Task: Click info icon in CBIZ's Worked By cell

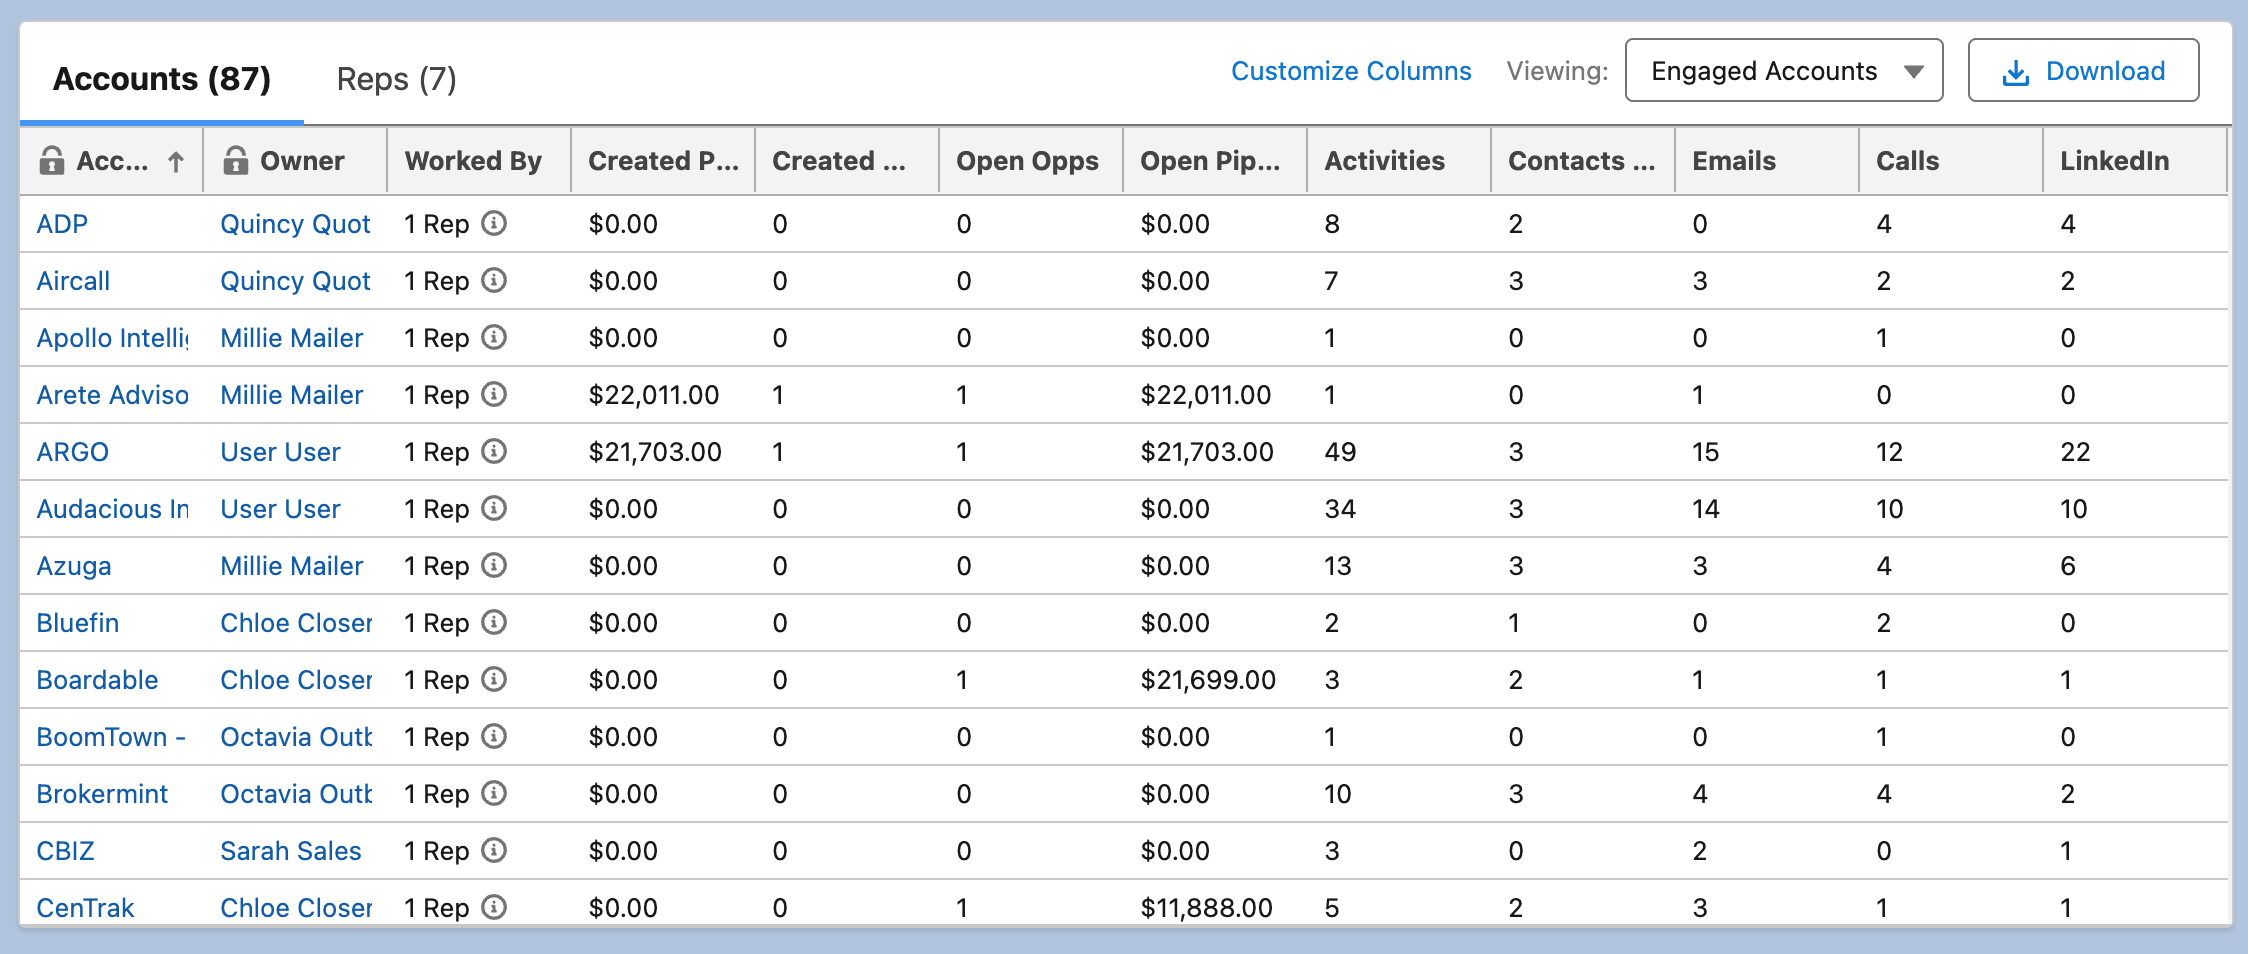Action: pos(494,850)
